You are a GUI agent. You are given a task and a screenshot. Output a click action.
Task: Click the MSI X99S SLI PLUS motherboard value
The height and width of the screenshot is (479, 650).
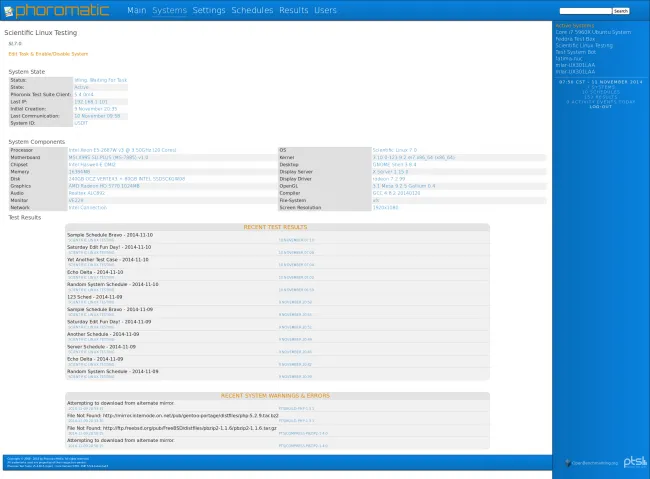tap(108, 158)
